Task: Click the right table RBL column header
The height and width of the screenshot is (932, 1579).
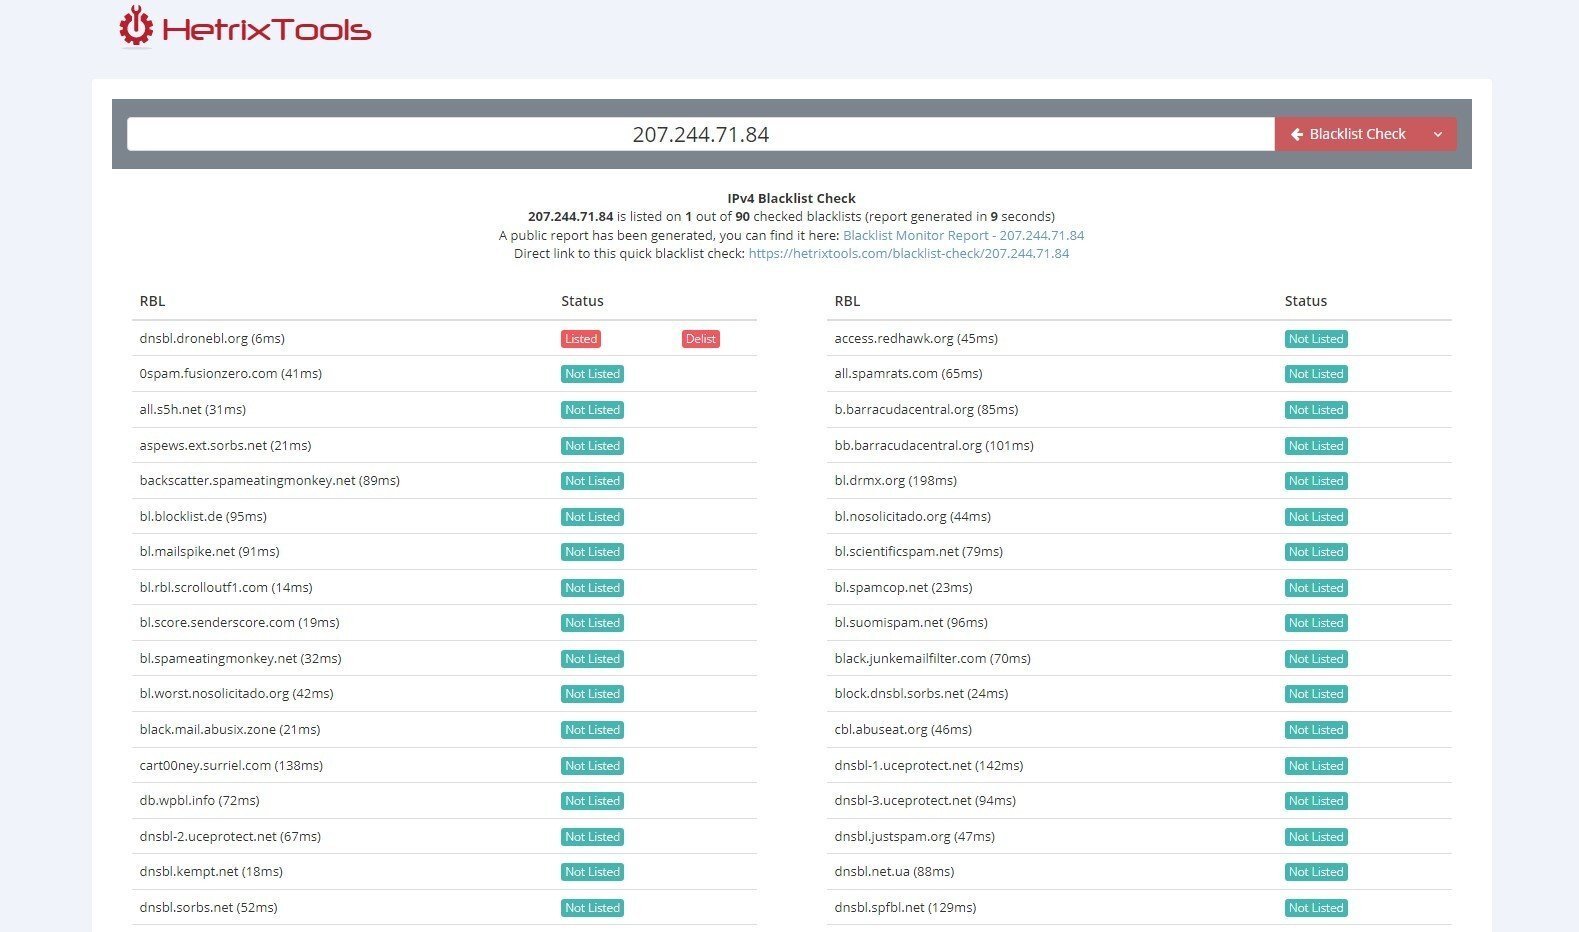Action: (847, 301)
